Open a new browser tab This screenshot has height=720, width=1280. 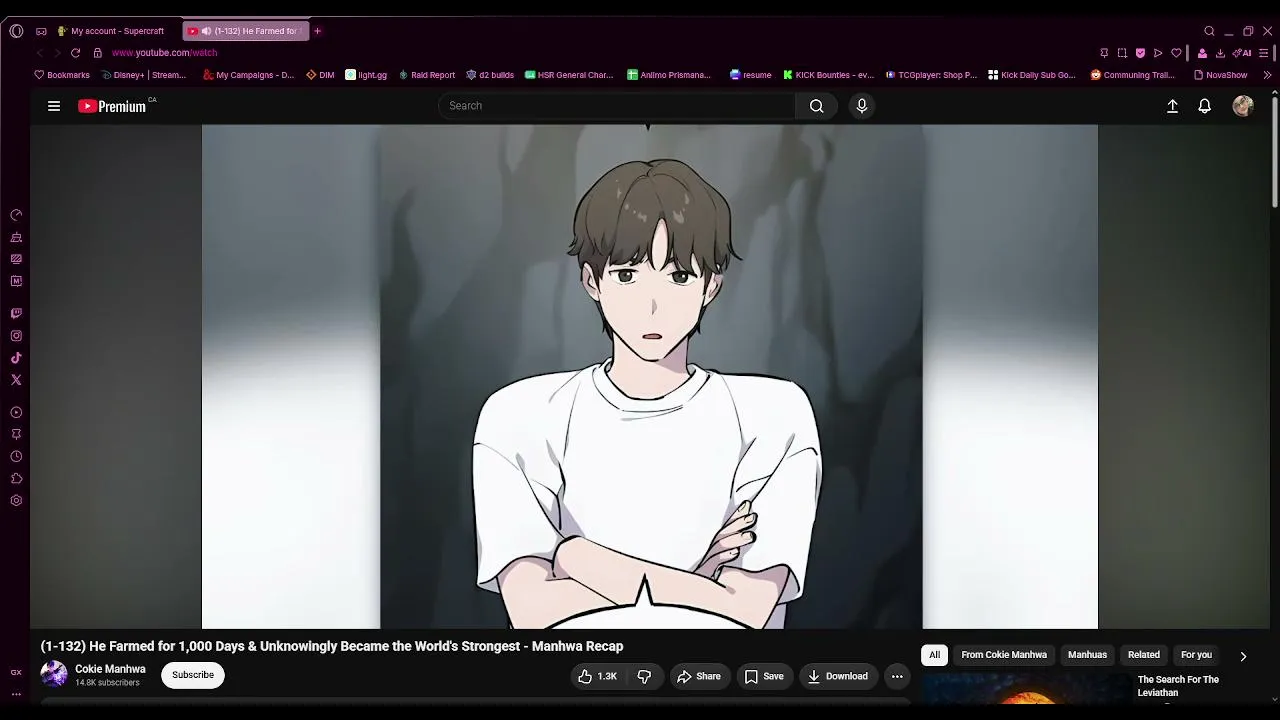coord(318,31)
